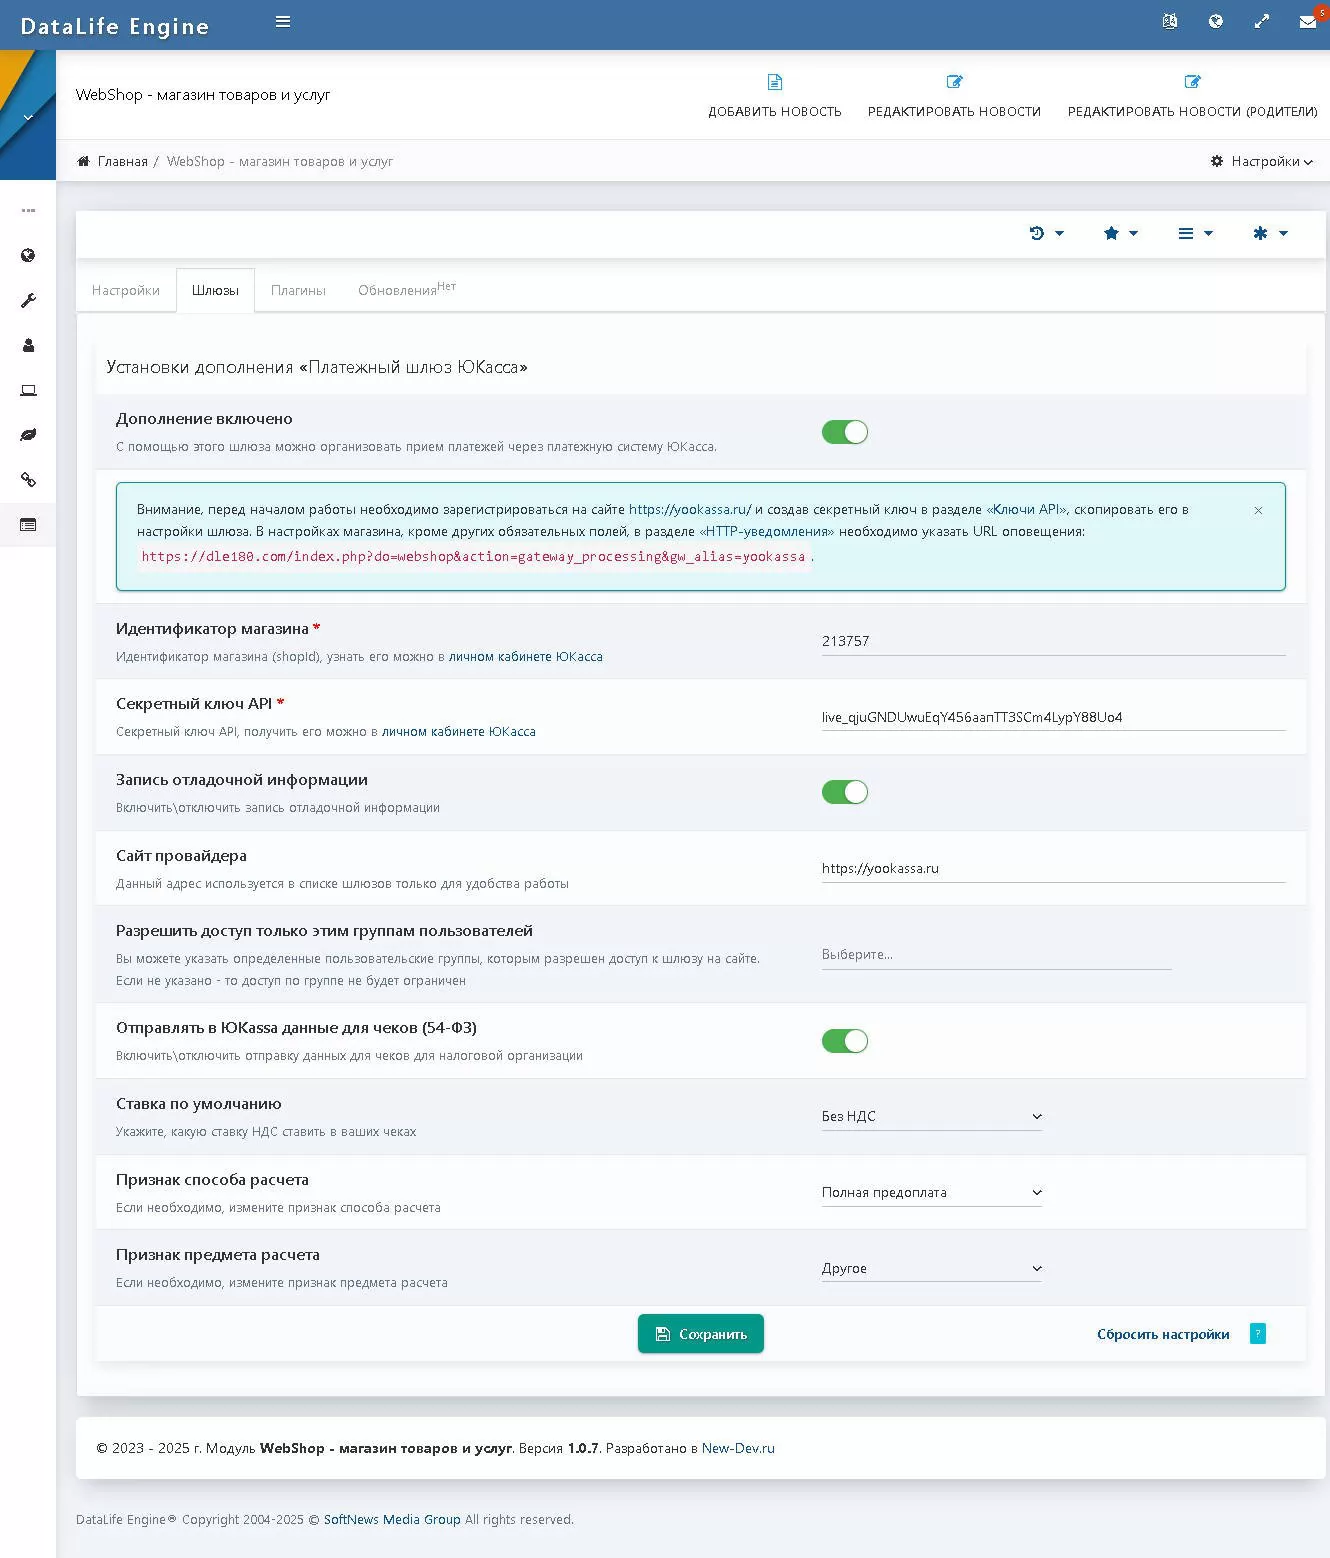Open the laptop icon section in sidebar

coord(28,390)
